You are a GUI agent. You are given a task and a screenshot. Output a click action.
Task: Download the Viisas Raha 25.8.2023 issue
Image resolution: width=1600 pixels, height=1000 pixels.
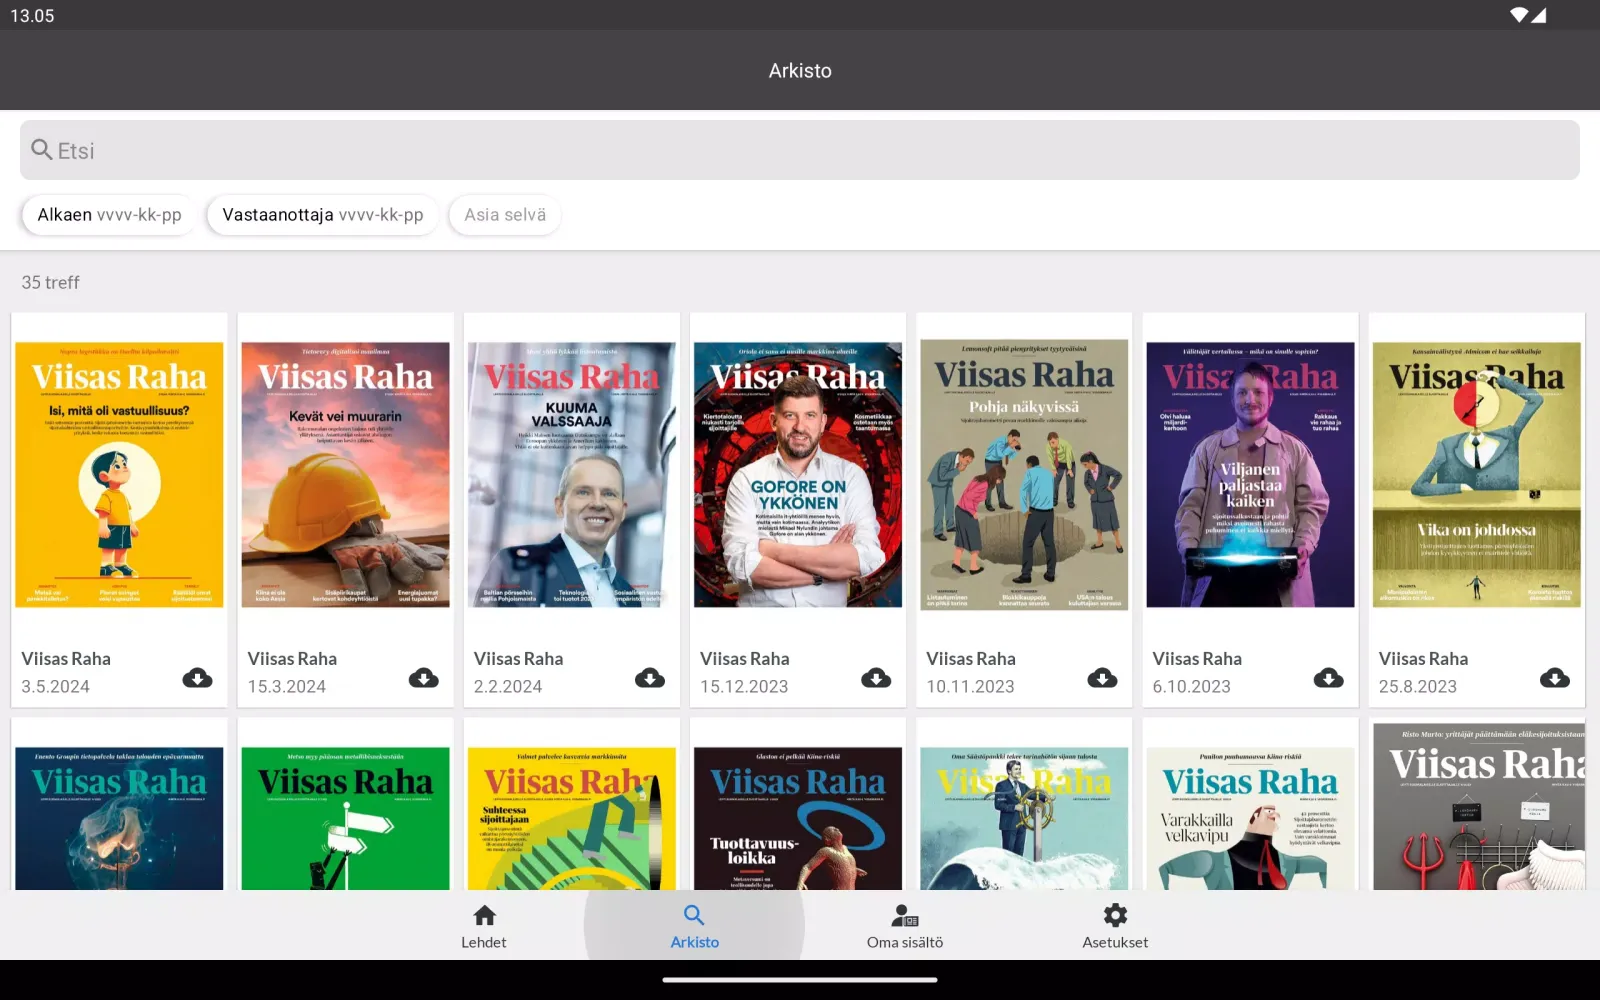coord(1554,678)
